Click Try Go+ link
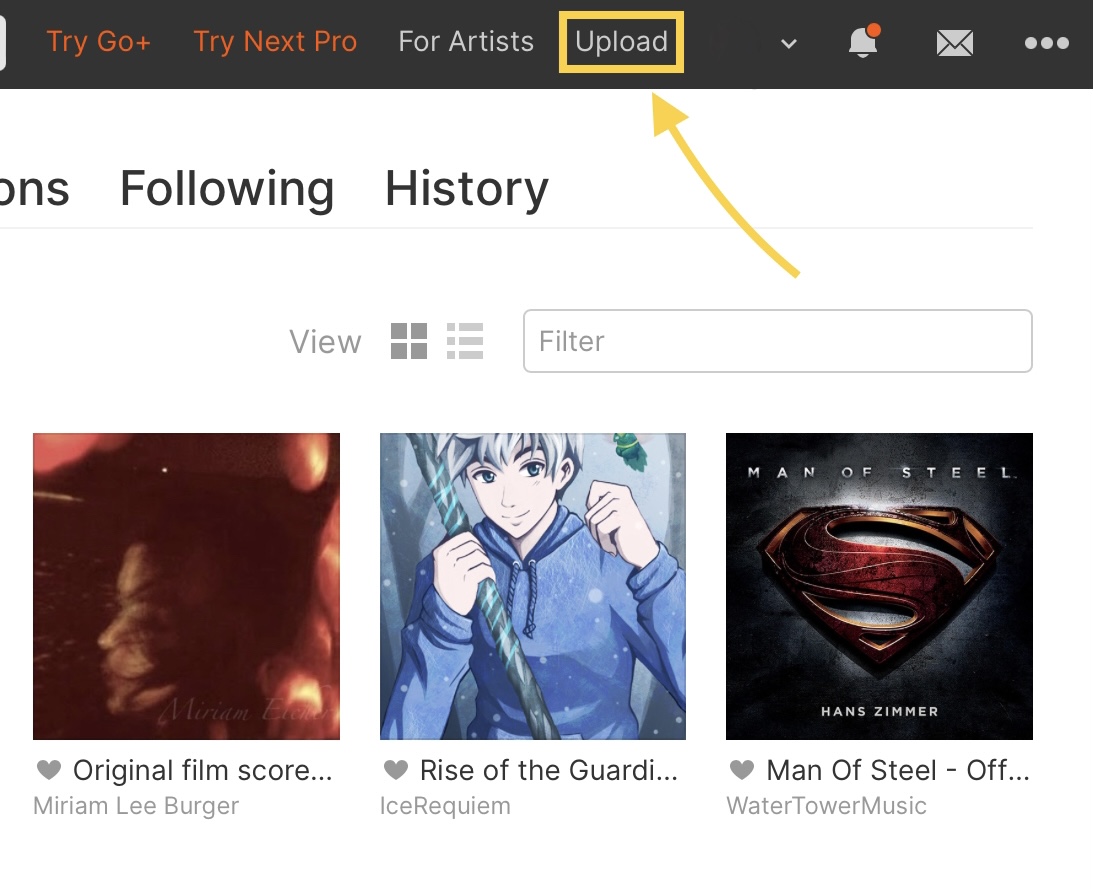The image size is (1093, 889). click(98, 42)
